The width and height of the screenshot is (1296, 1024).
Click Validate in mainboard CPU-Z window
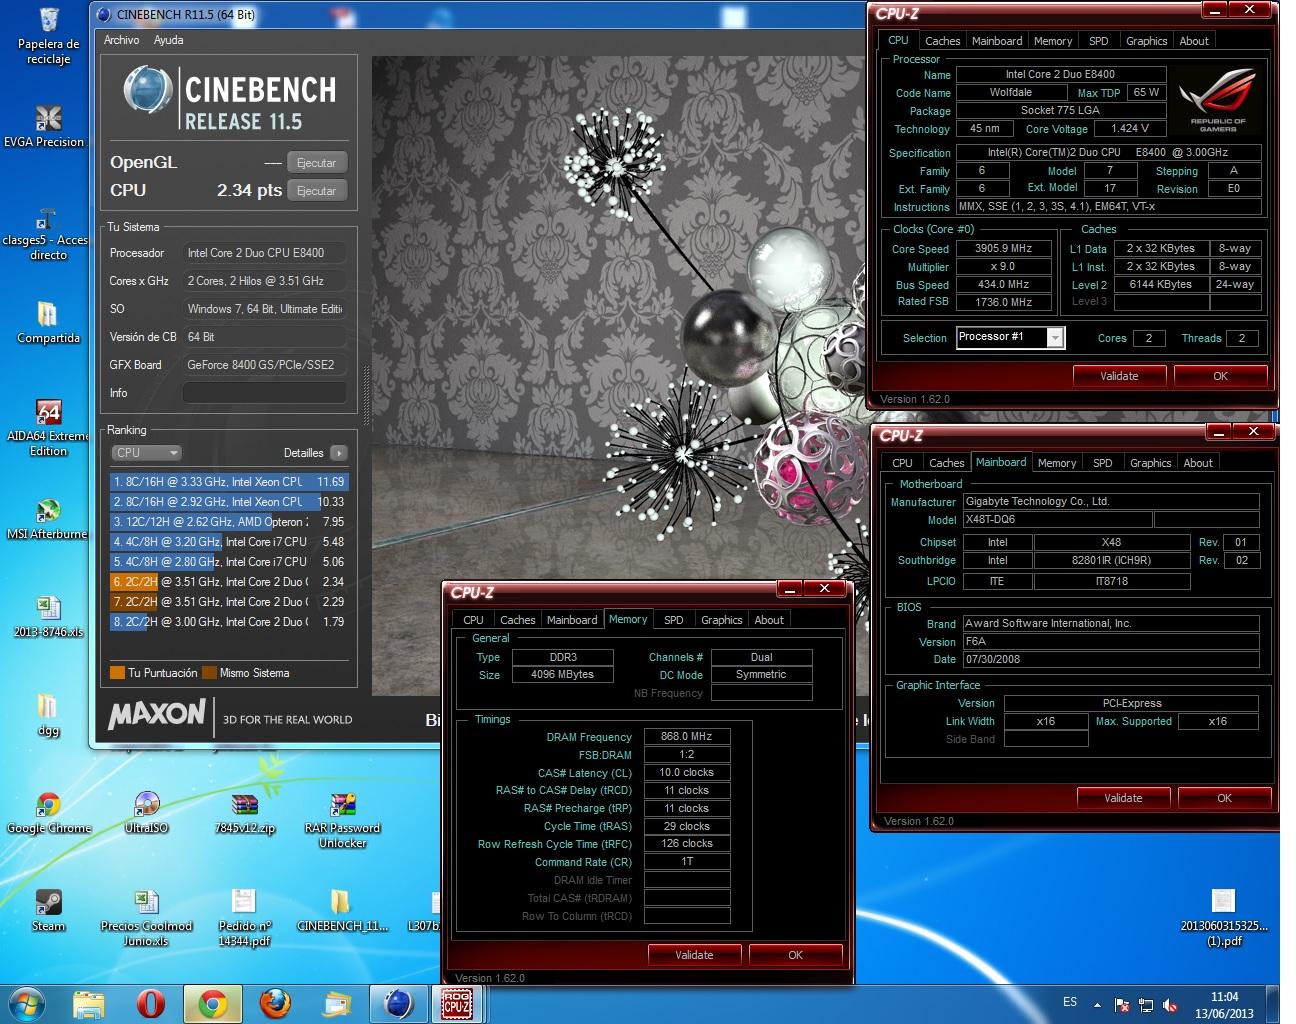click(1123, 798)
